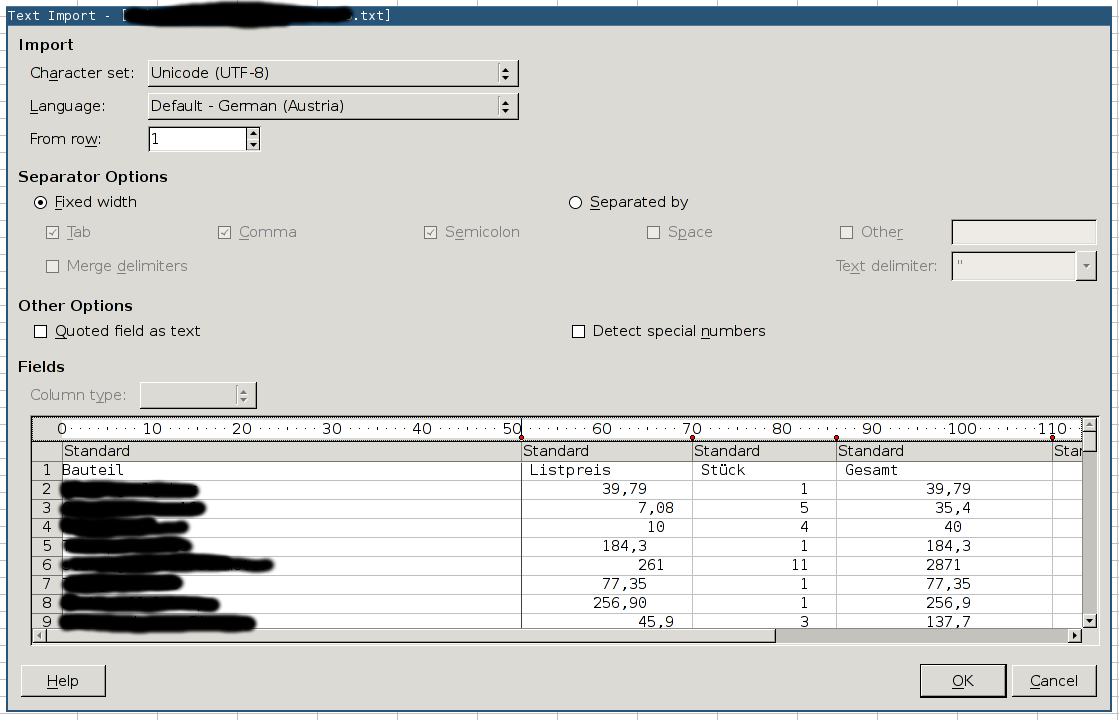Click the preview scroll up arrow
The height and width of the screenshot is (720, 1119).
(1089, 425)
